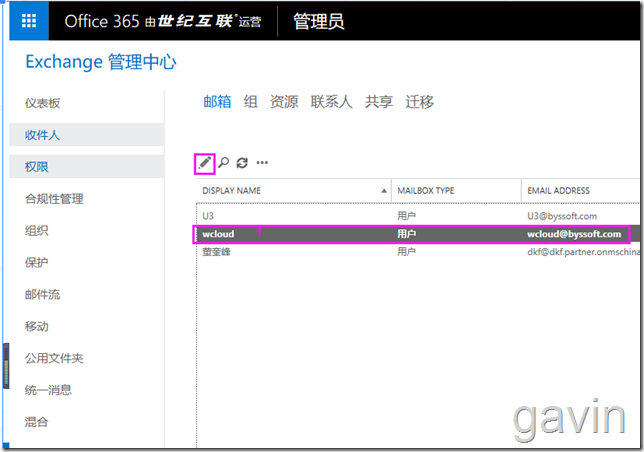Select 权限 in the left navigation

(87, 166)
